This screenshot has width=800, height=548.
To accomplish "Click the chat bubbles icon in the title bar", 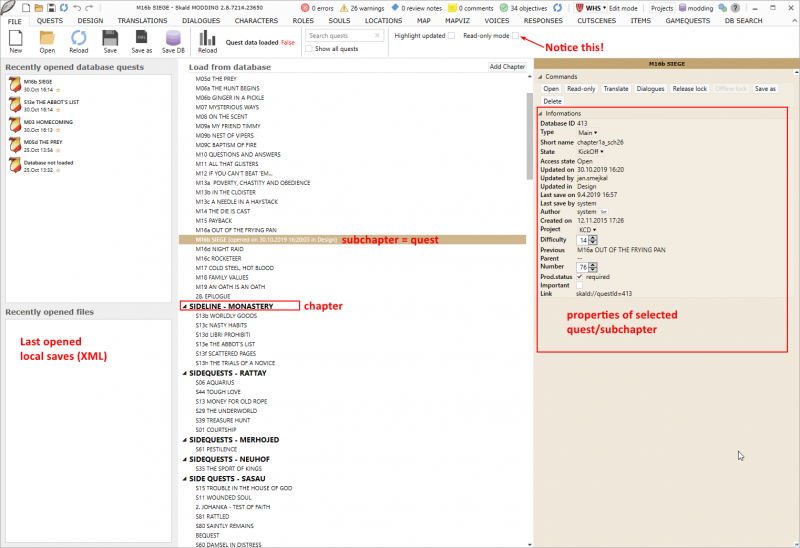I will (x=722, y=8).
